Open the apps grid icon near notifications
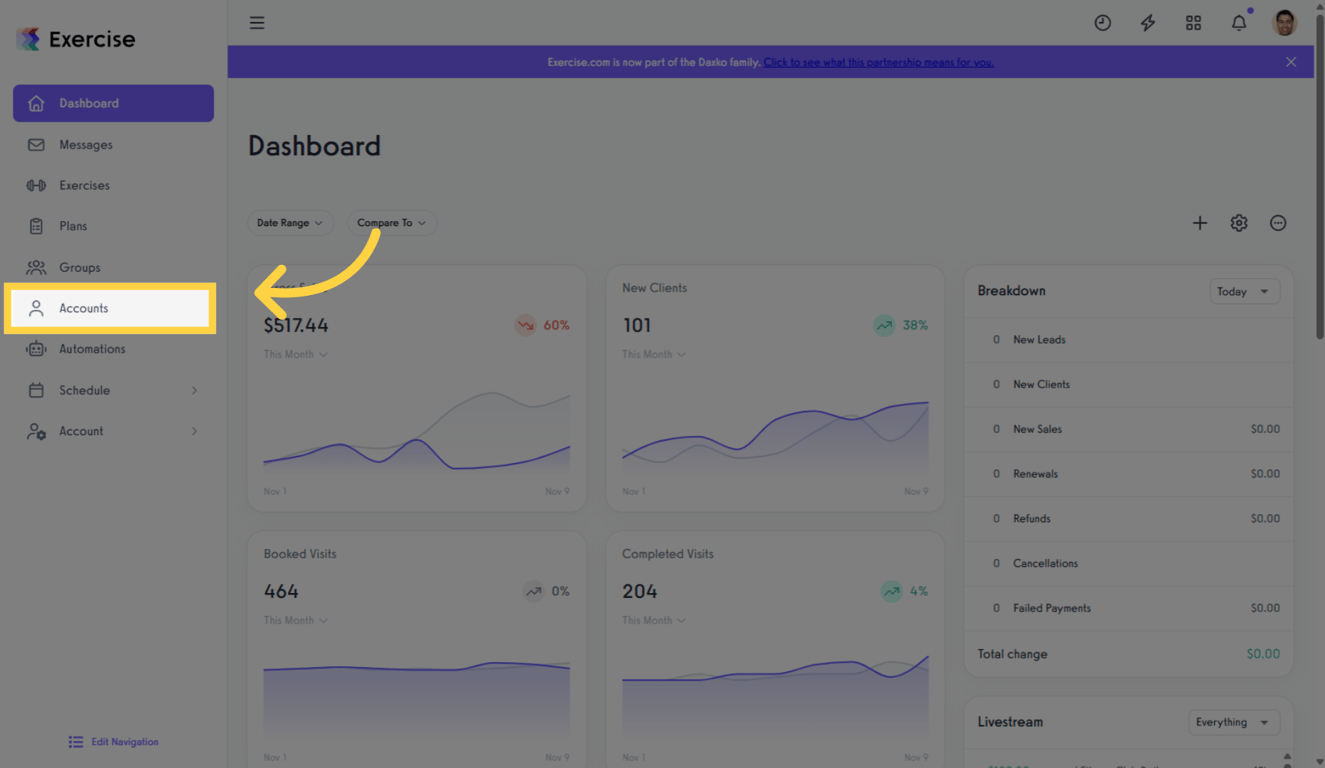This screenshot has height=768, width=1325. [x=1193, y=22]
